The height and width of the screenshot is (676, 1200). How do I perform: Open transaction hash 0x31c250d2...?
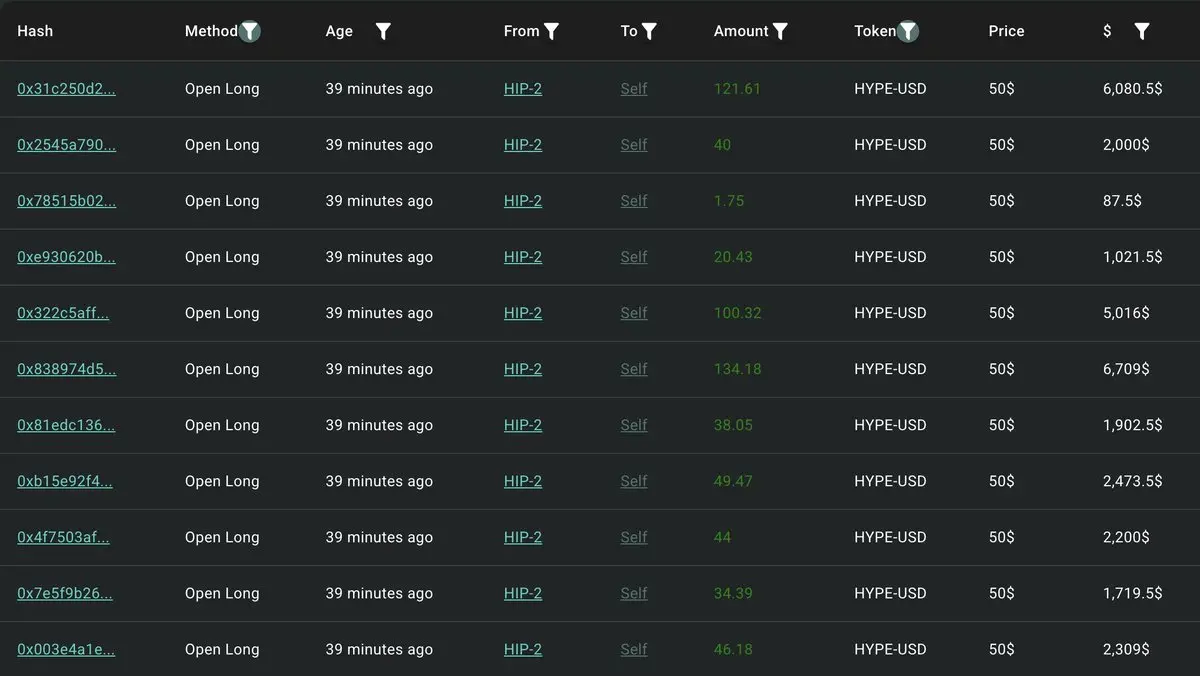pos(66,89)
